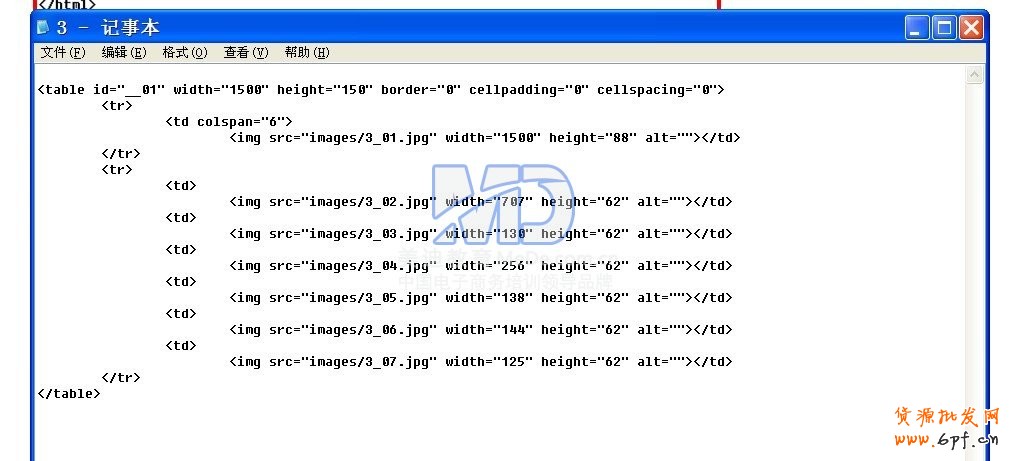This screenshot has width=1009, height=461.
Task: Minimize the Notepad window
Action: point(917,28)
